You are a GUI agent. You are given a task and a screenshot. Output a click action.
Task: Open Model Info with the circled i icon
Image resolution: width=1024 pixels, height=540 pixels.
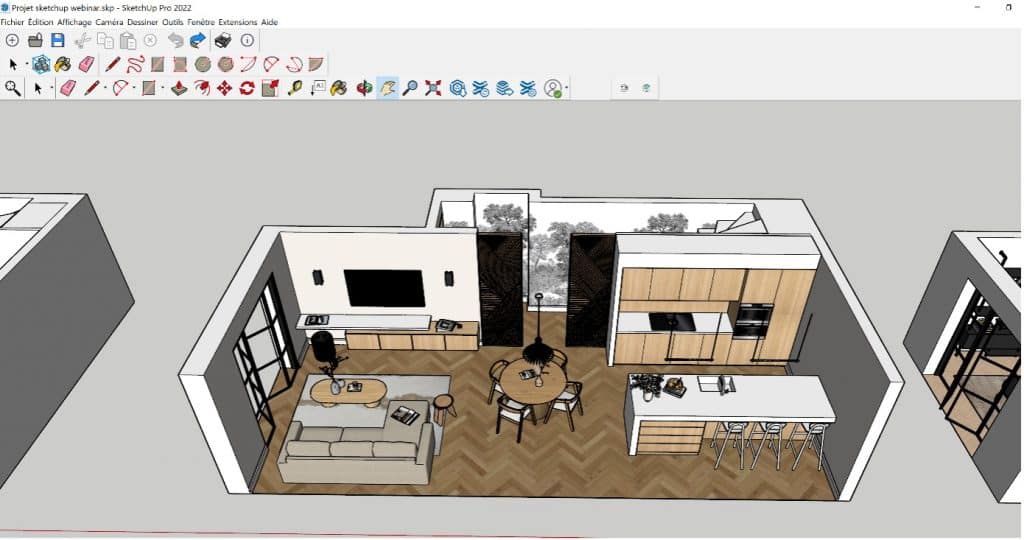(x=247, y=40)
